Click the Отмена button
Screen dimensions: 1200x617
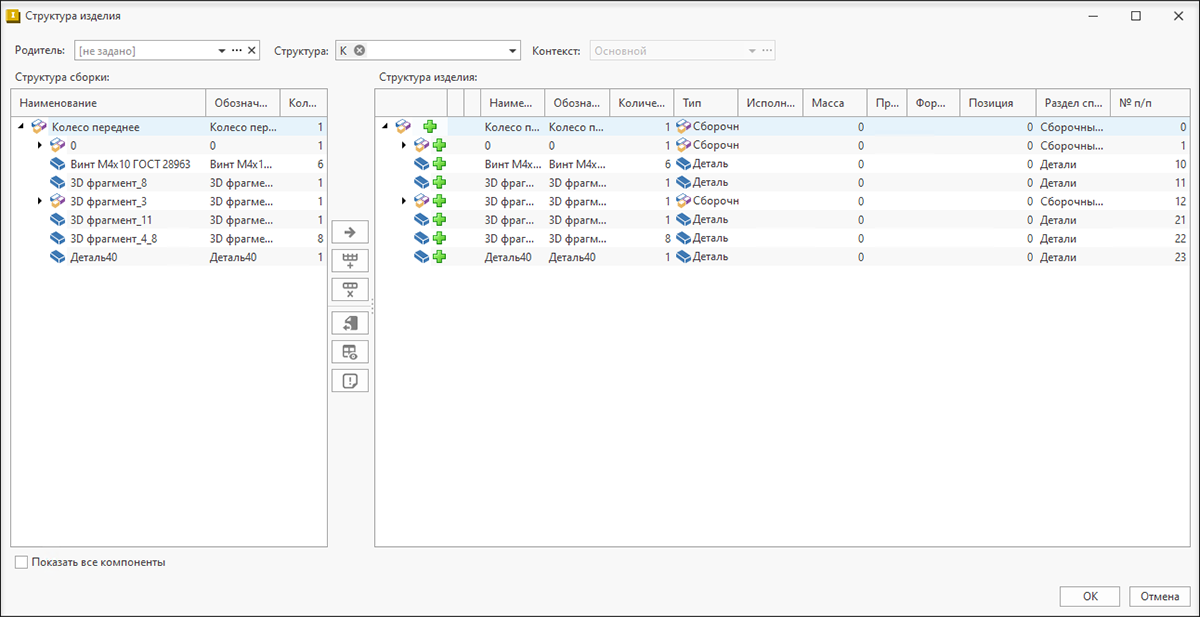click(1160, 596)
